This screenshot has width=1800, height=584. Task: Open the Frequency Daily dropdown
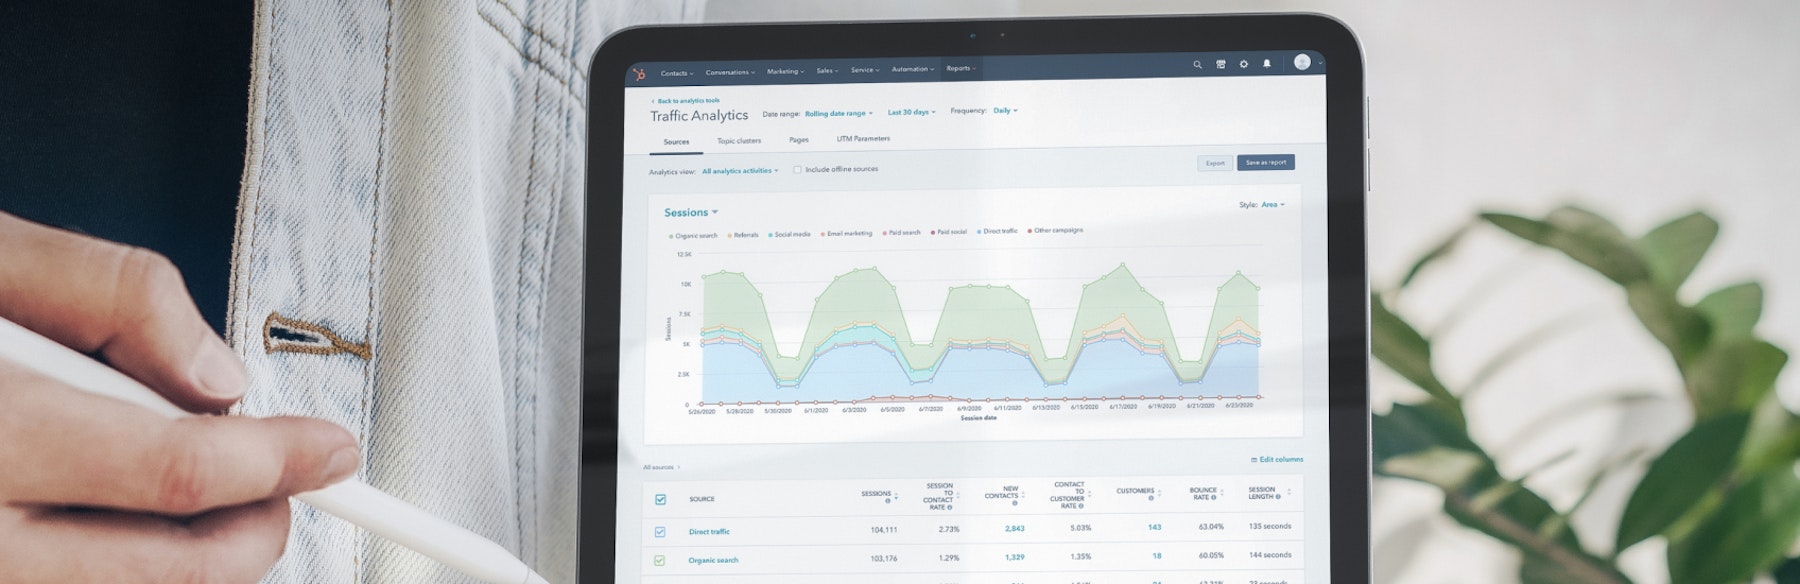(1005, 111)
